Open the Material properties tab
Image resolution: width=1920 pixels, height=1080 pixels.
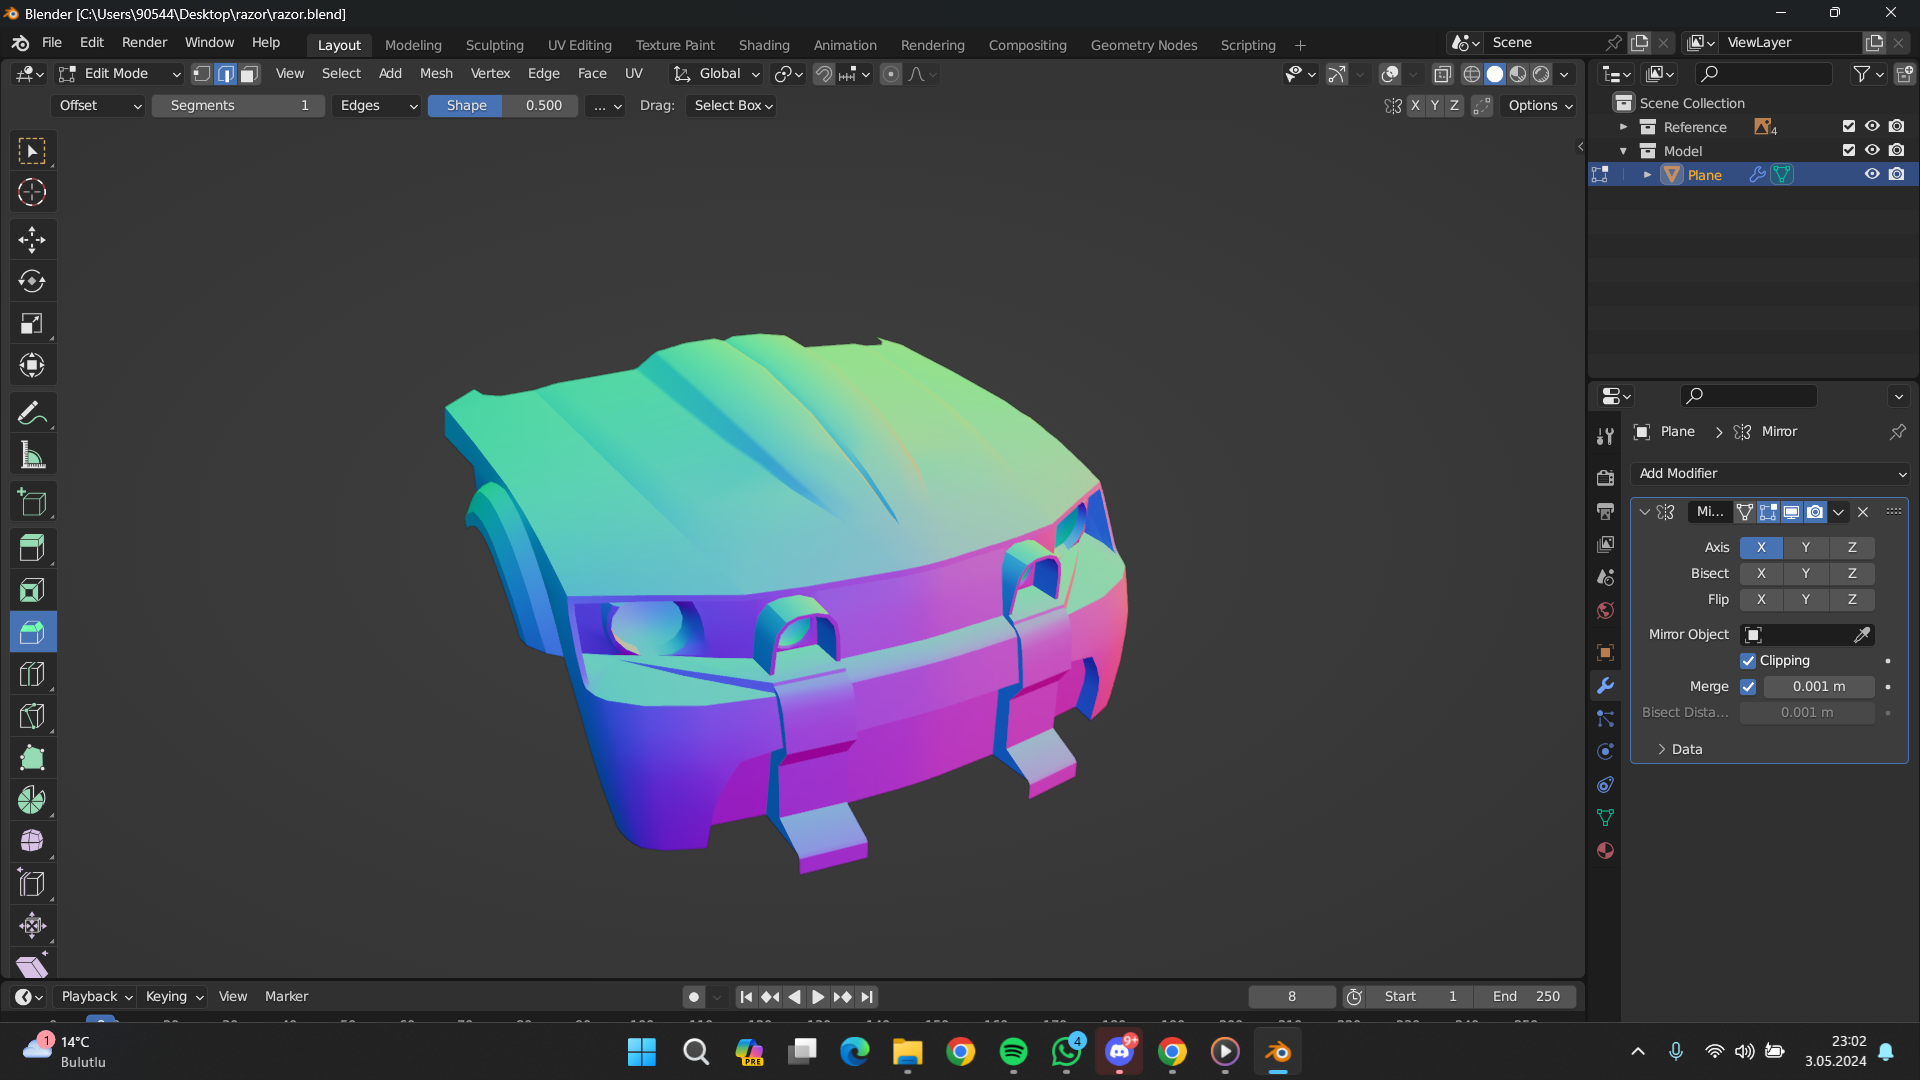pos(1605,851)
